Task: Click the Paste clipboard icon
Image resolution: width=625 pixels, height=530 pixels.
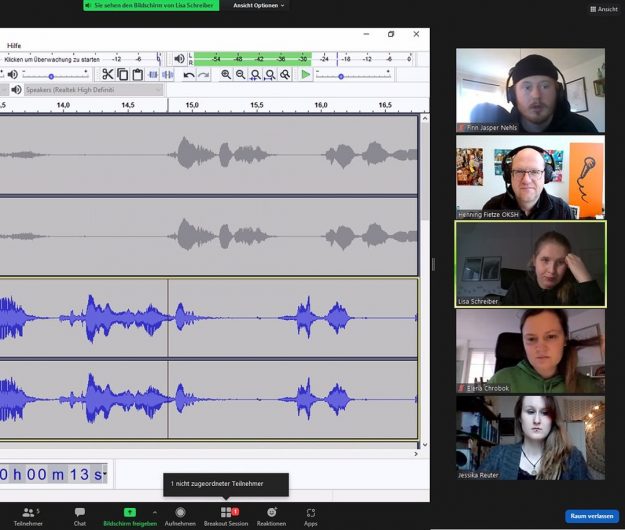Action: [138, 75]
